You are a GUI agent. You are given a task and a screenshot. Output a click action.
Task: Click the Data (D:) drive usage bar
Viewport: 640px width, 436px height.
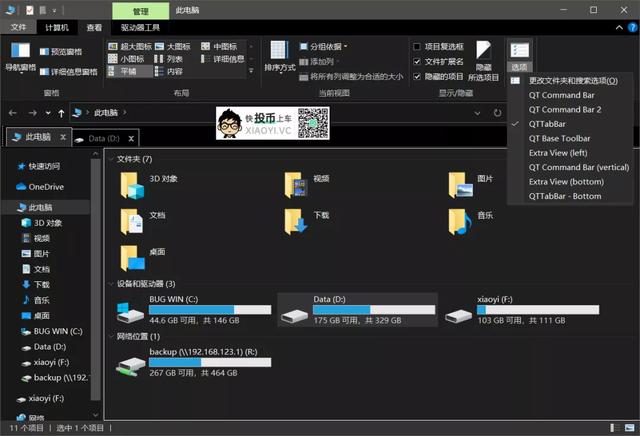[374, 309]
